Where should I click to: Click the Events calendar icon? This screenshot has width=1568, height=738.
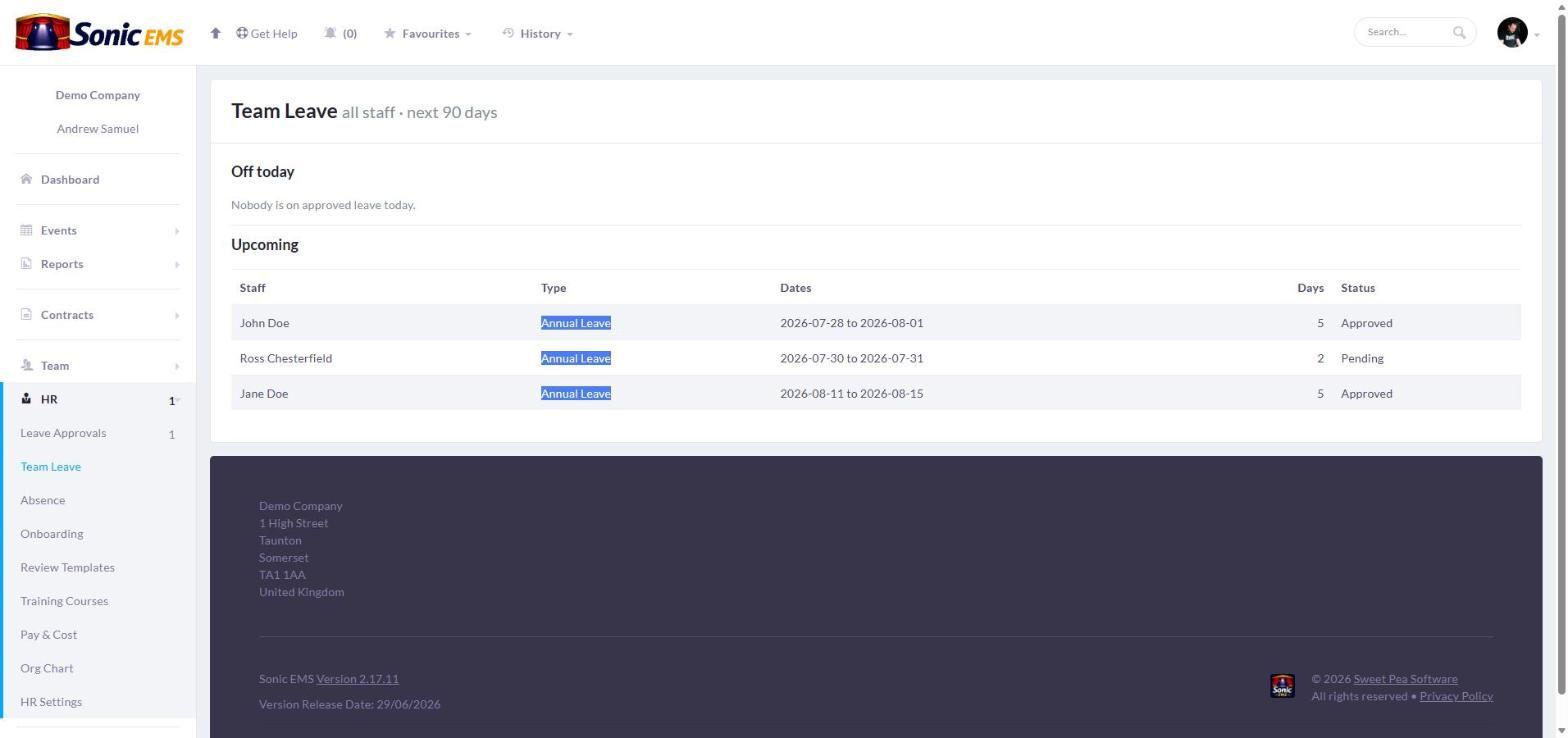[26, 230]
